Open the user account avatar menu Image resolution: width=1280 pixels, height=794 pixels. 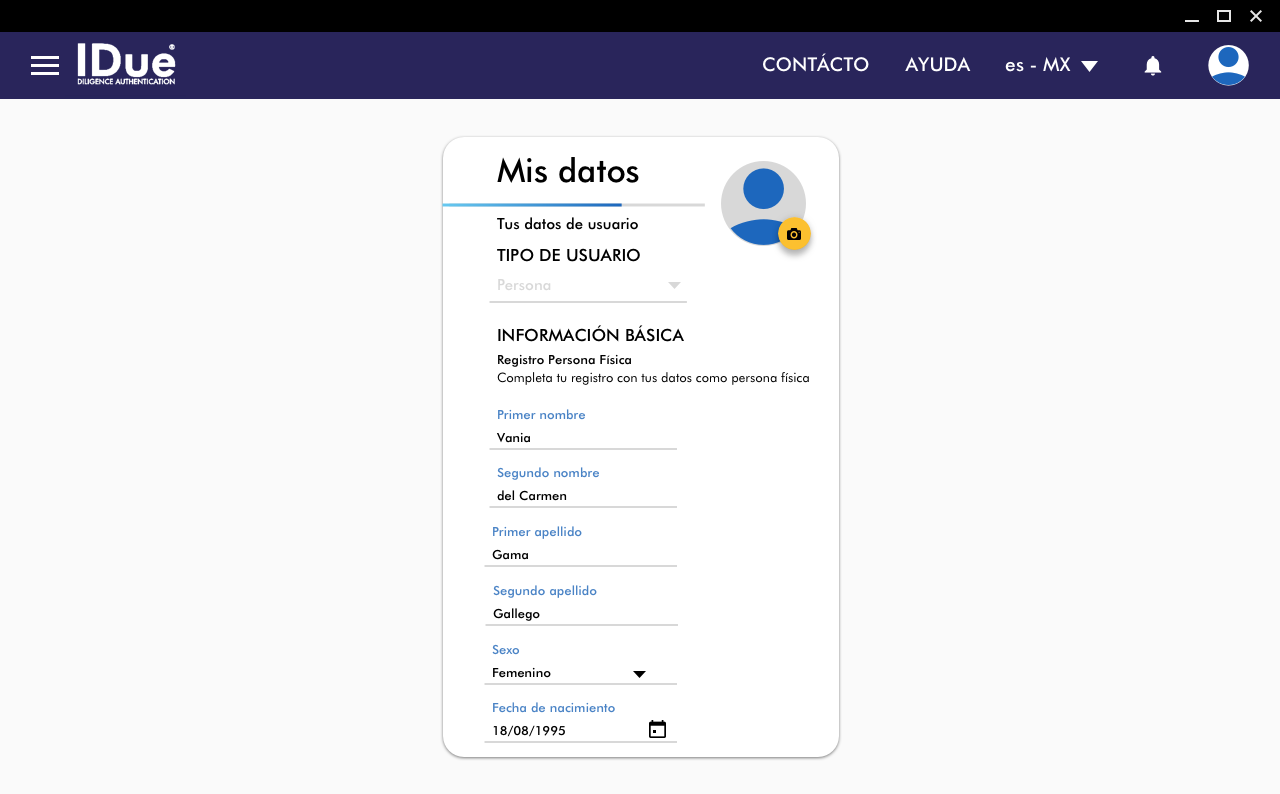coord(1227,66)
